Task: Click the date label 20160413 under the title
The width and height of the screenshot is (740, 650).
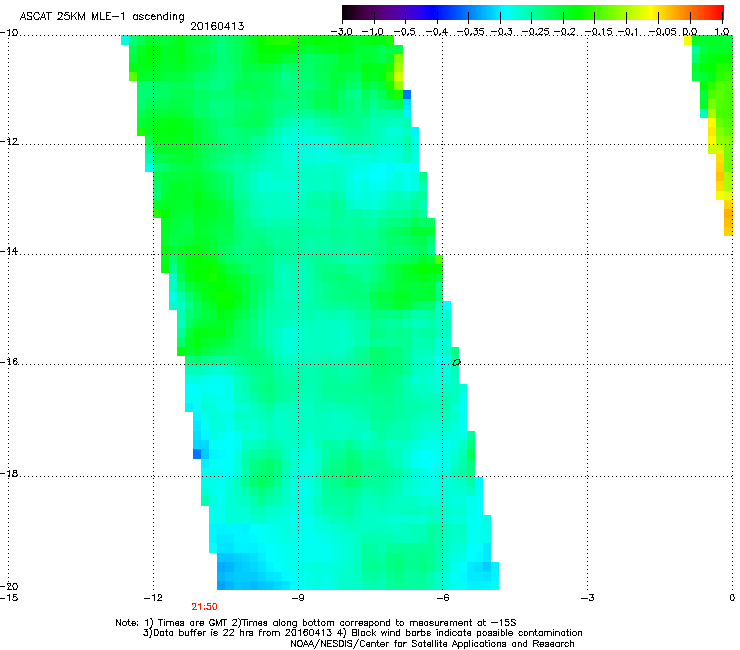Action: click(217, 26)
